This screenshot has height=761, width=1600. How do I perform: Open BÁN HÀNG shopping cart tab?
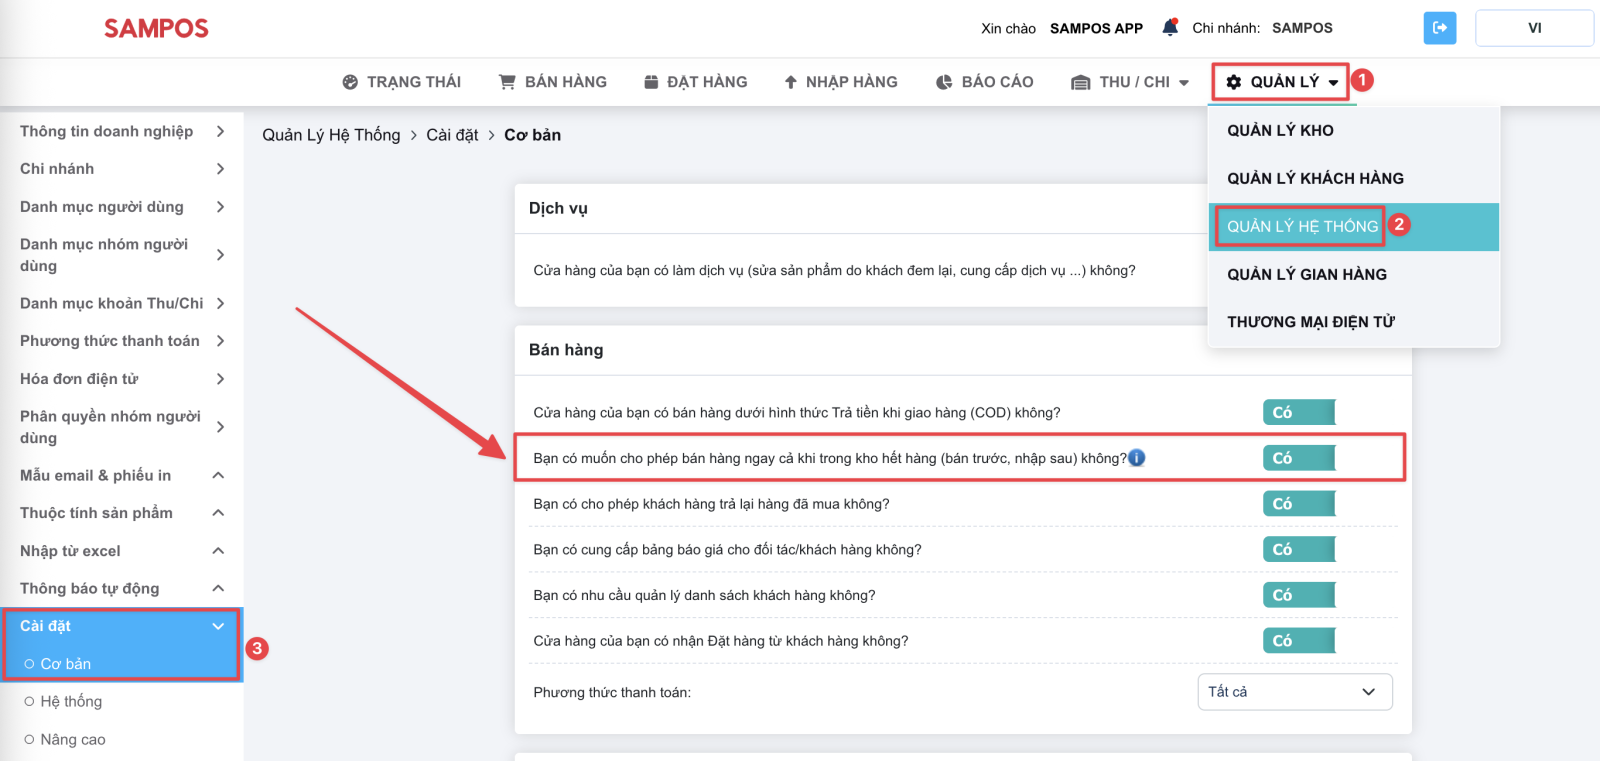tap(553, 82)
